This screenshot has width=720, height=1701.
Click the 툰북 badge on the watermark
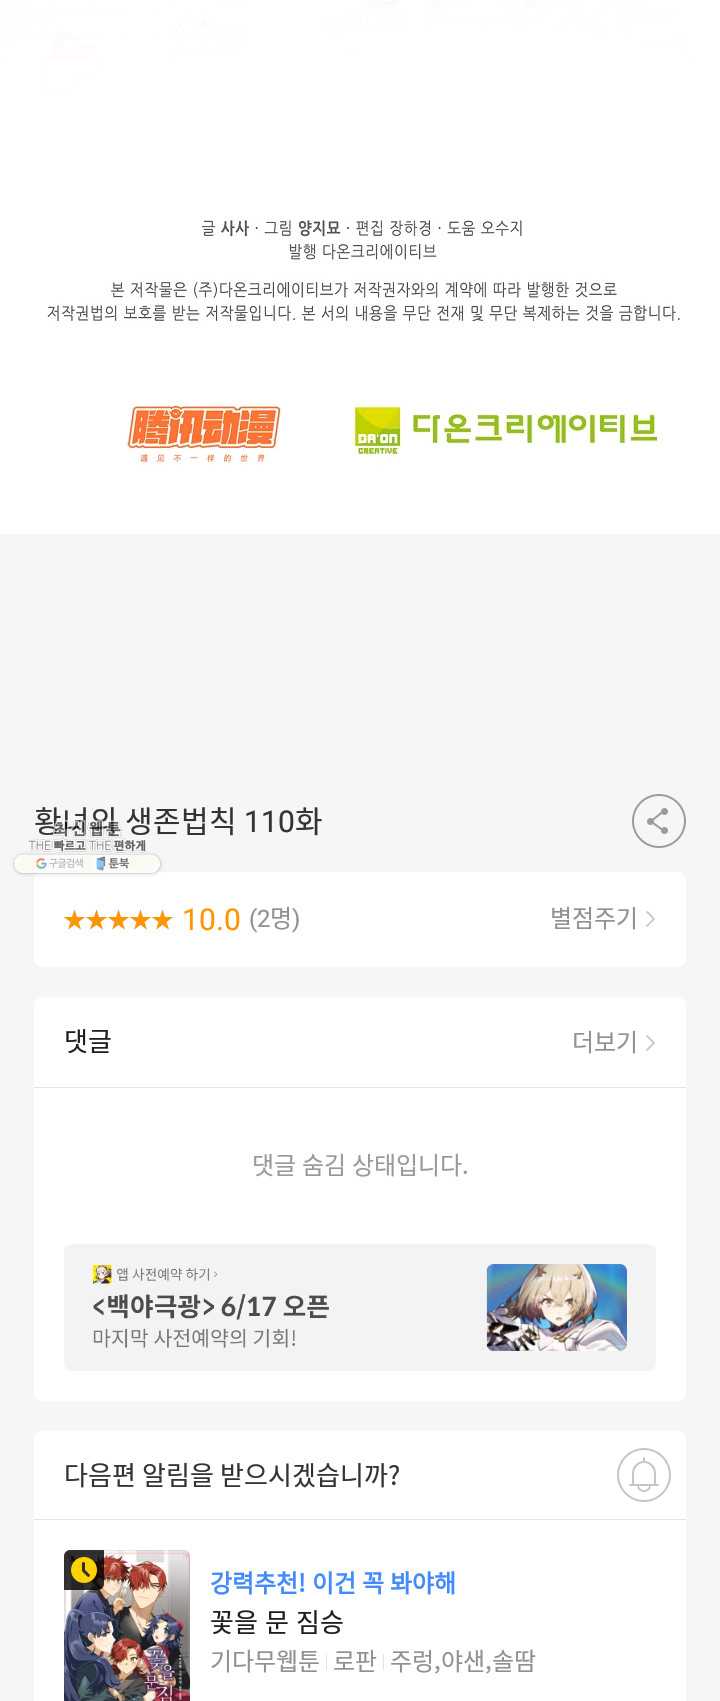(x=112, y=863)
